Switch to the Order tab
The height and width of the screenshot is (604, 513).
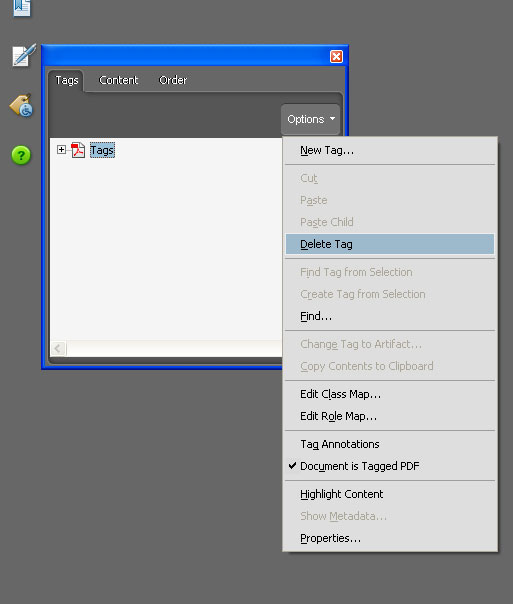click(x=173, y=80)
